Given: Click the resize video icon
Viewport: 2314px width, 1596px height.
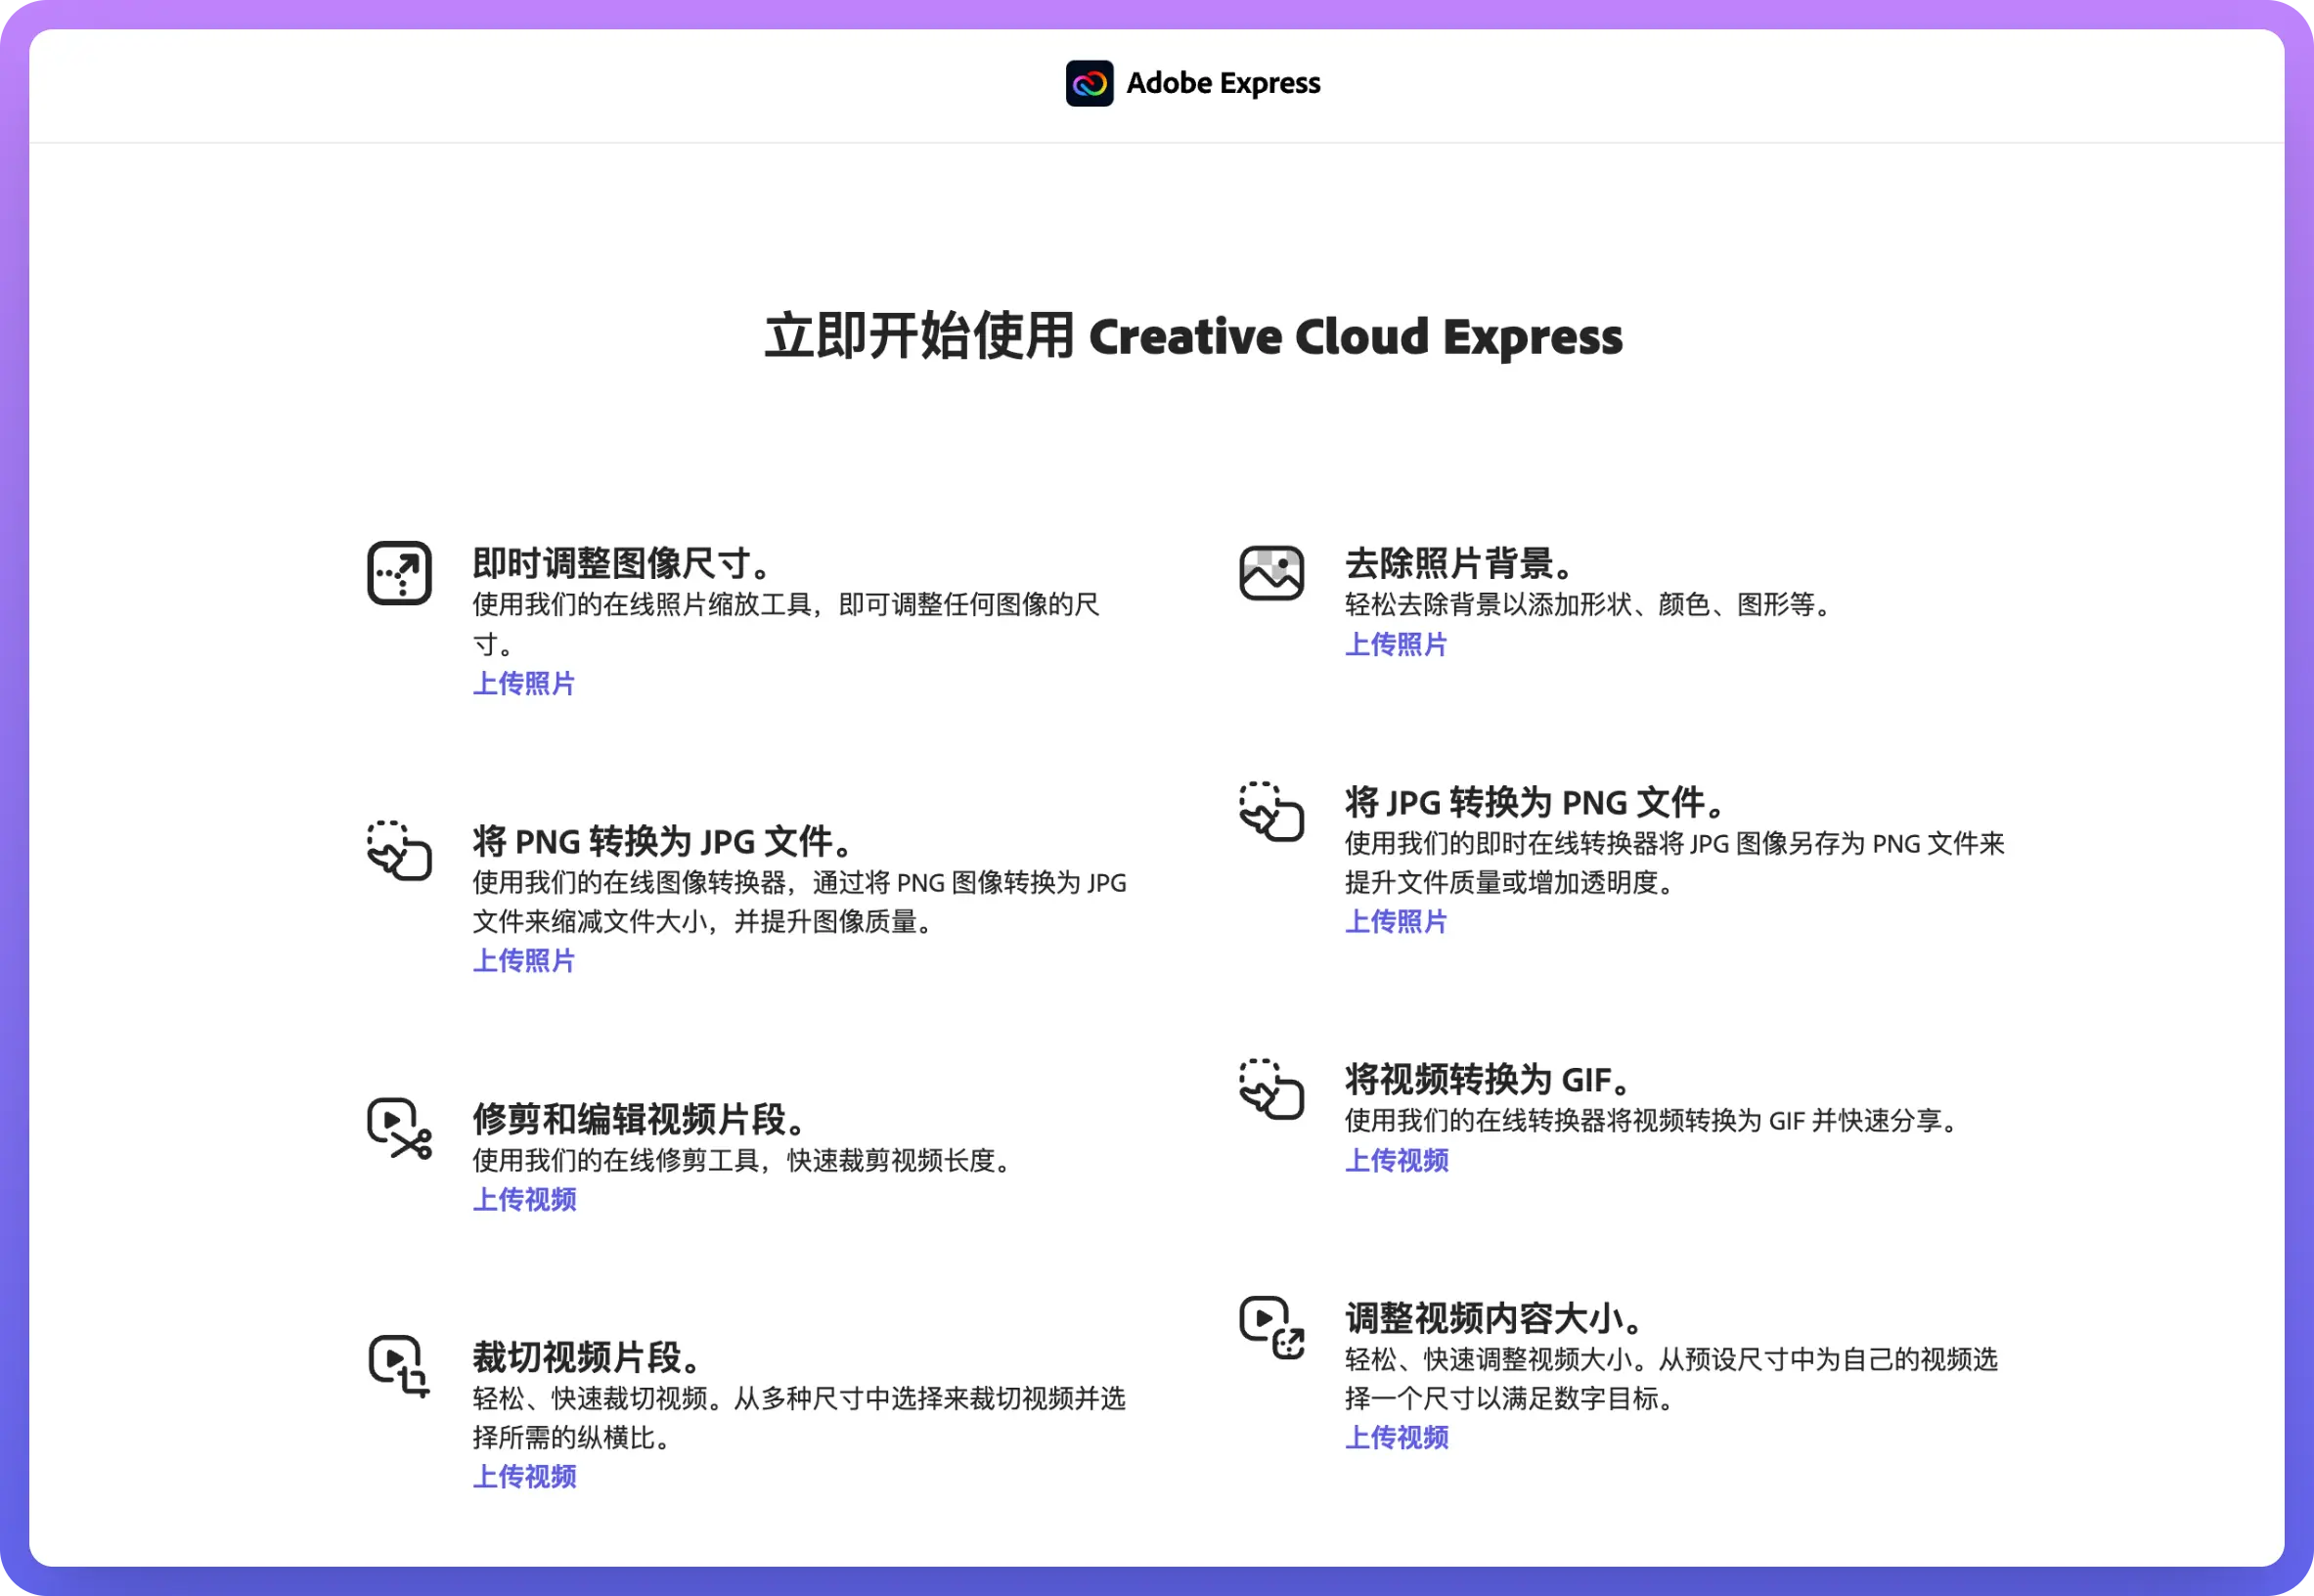Looking at the screenshot, I should point(1271,1327).
